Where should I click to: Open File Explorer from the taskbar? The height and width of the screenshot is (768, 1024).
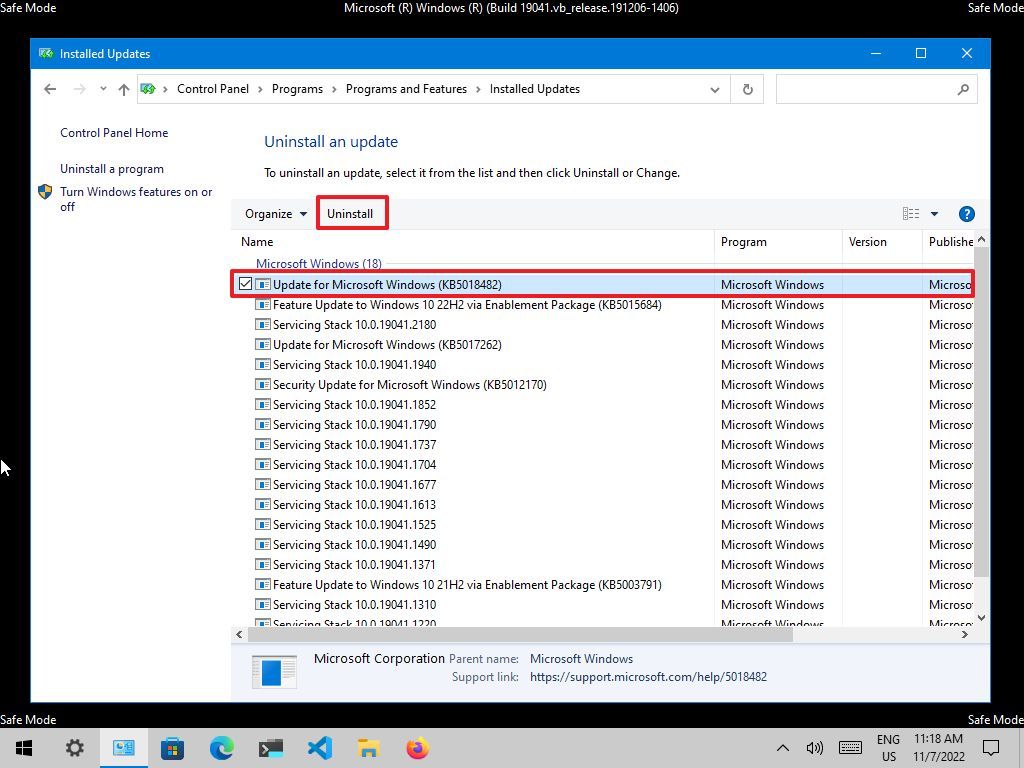click(367, 747)
